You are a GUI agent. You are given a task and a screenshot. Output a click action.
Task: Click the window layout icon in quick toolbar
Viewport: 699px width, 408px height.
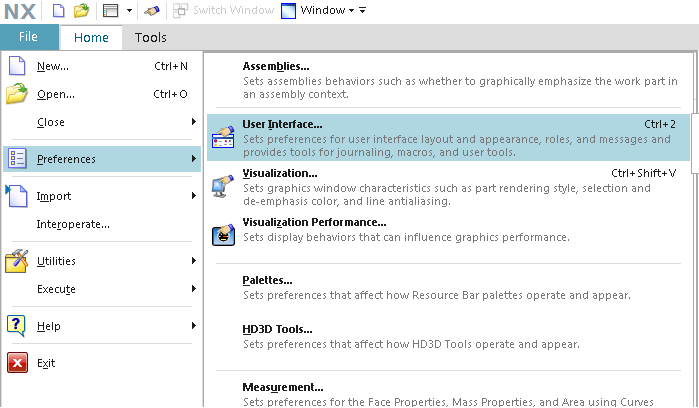pyautogui.click(x=111, y=10)
